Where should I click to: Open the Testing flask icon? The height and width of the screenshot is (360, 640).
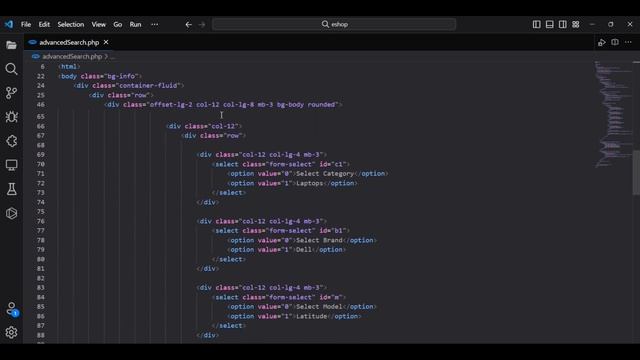[x=11, y=189]
